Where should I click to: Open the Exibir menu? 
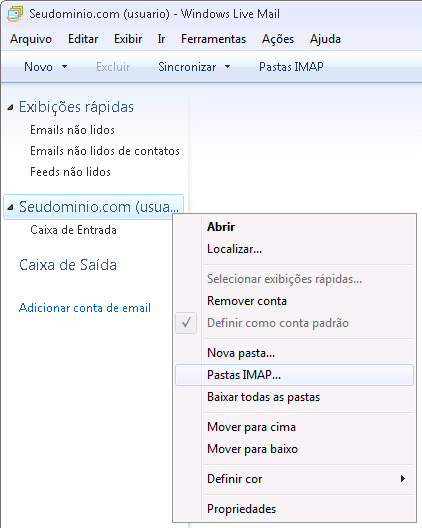(x=128, y=39)
